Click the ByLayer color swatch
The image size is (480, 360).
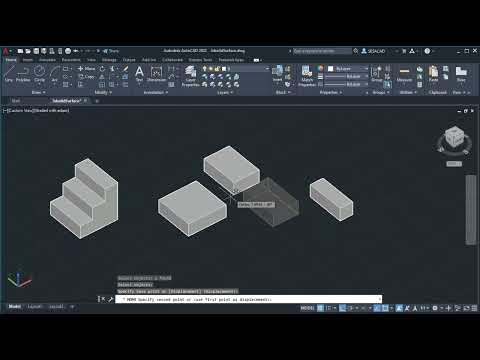click(x=331, y=69)
